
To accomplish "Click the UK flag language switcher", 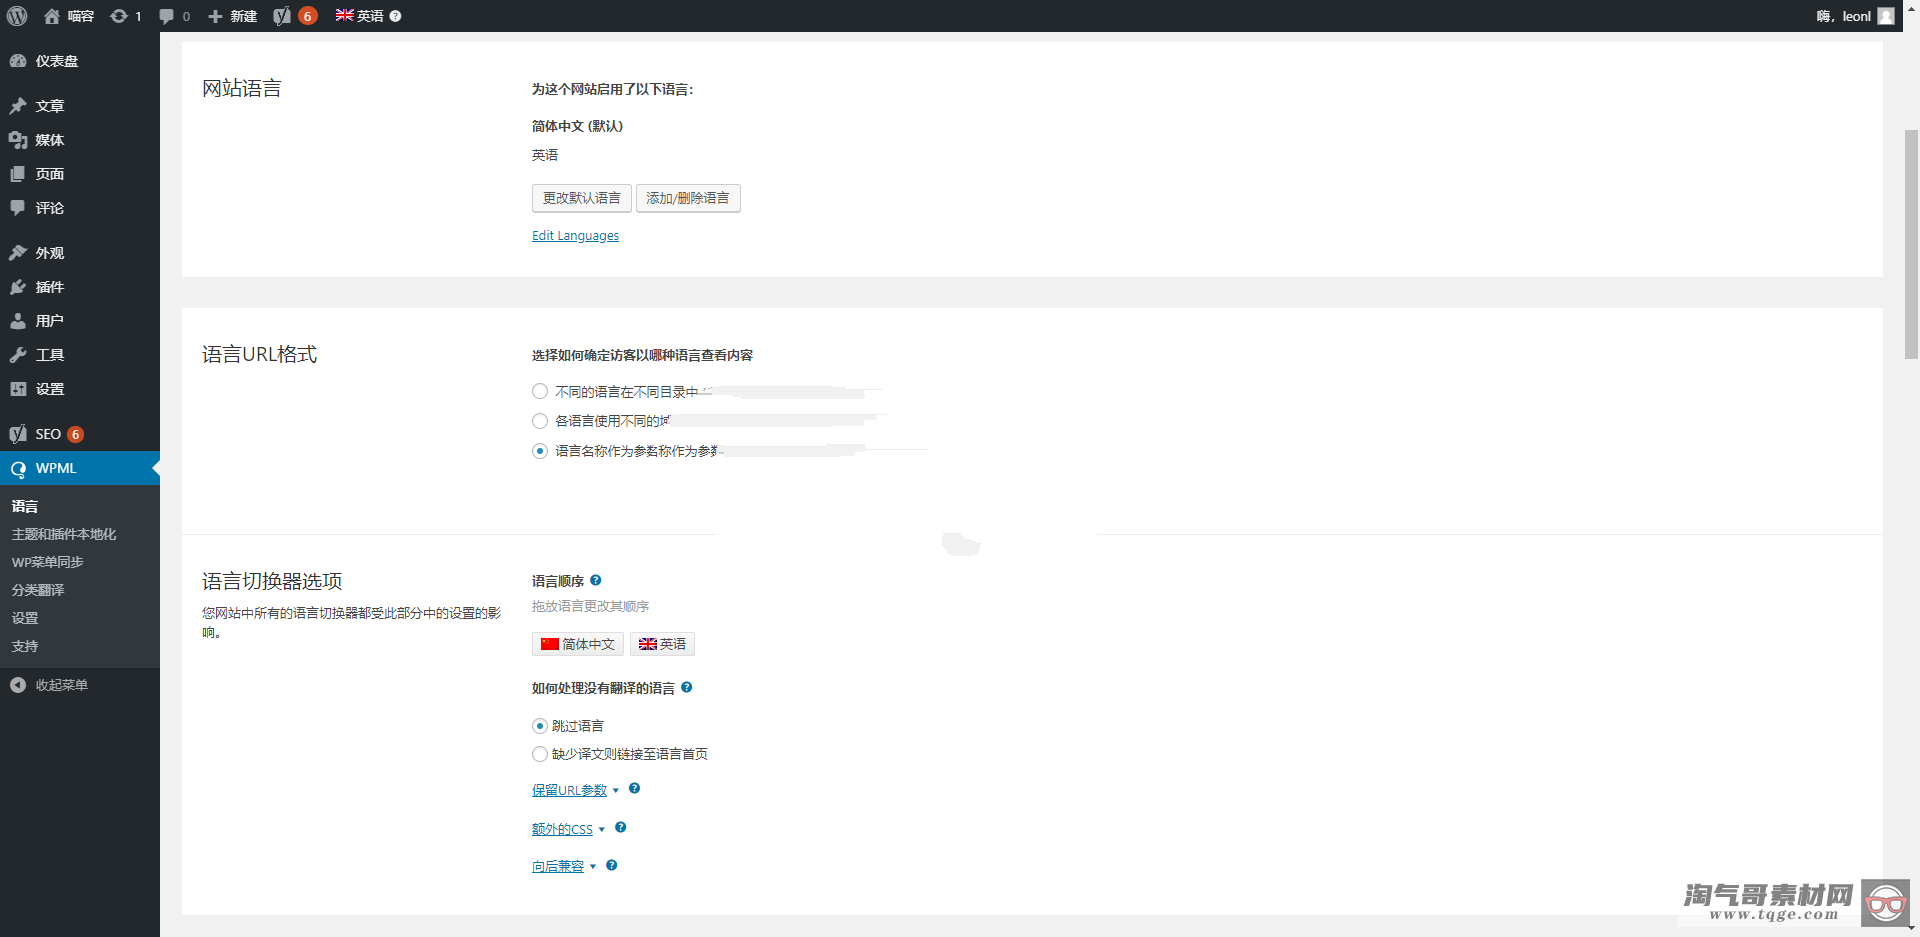I will pyautogui.click(x=344, y=15).
